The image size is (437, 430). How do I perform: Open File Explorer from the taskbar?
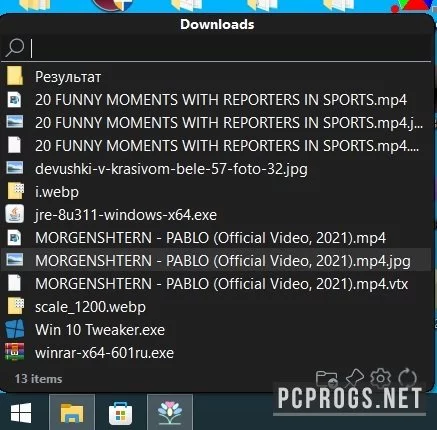72,413
